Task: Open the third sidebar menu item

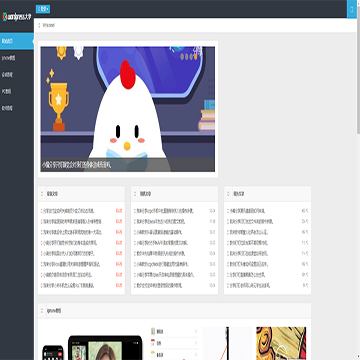Action: pyautogui.click(x=17, y=75)
